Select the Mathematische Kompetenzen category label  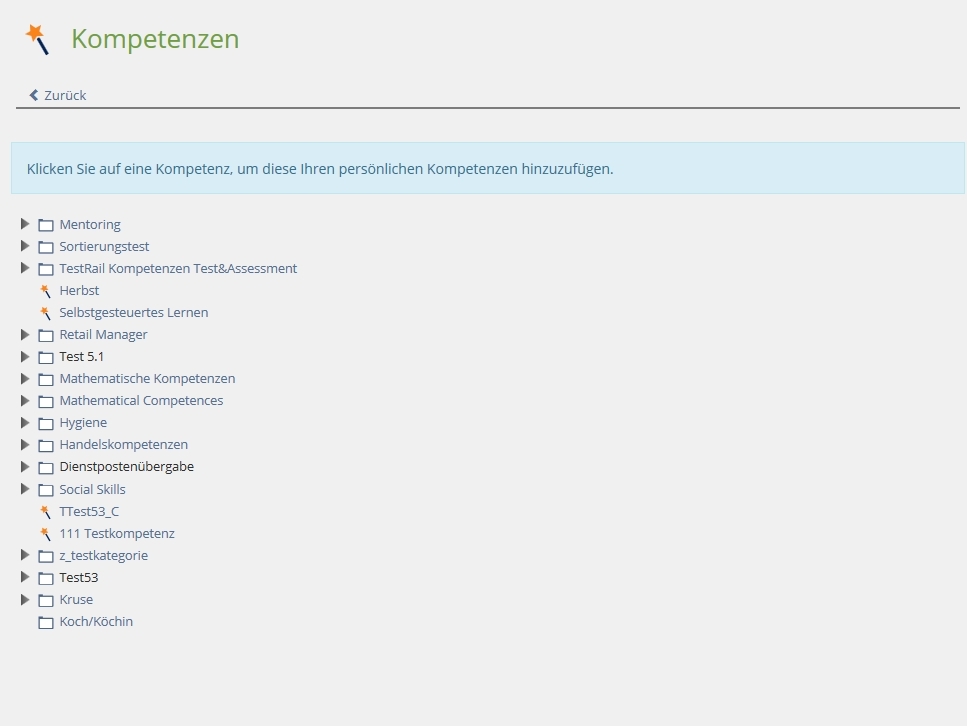click(x=147, y=379)
